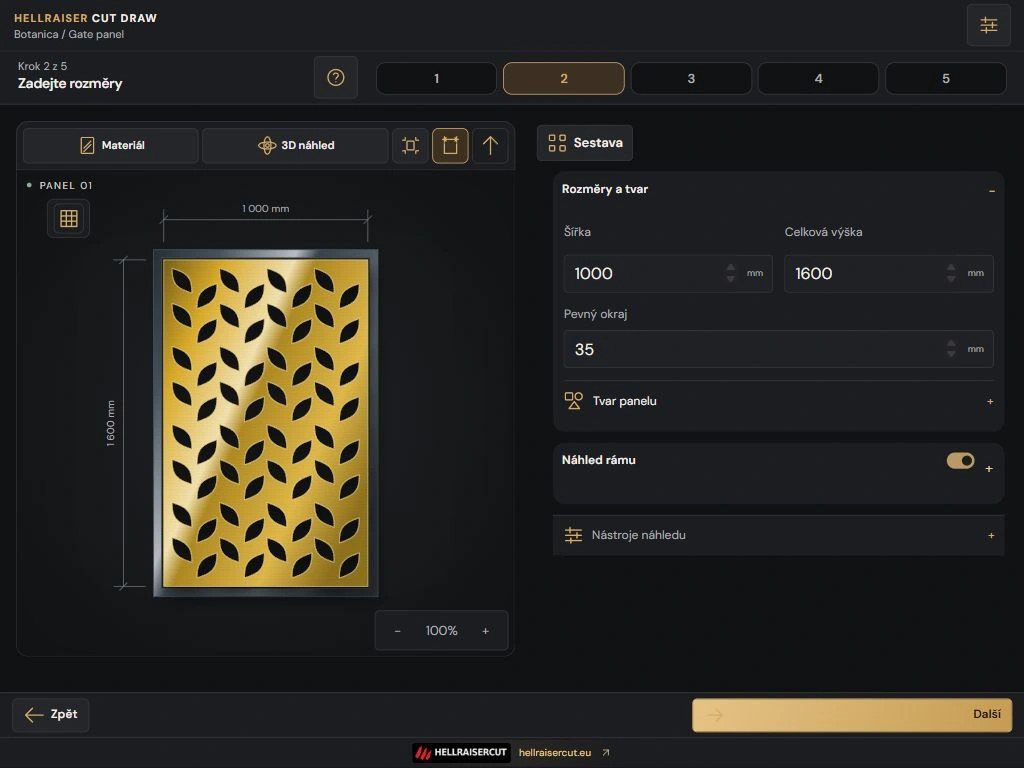Click the Šířka input field
Screen dimensions: 1024x768
pos(667,274)
